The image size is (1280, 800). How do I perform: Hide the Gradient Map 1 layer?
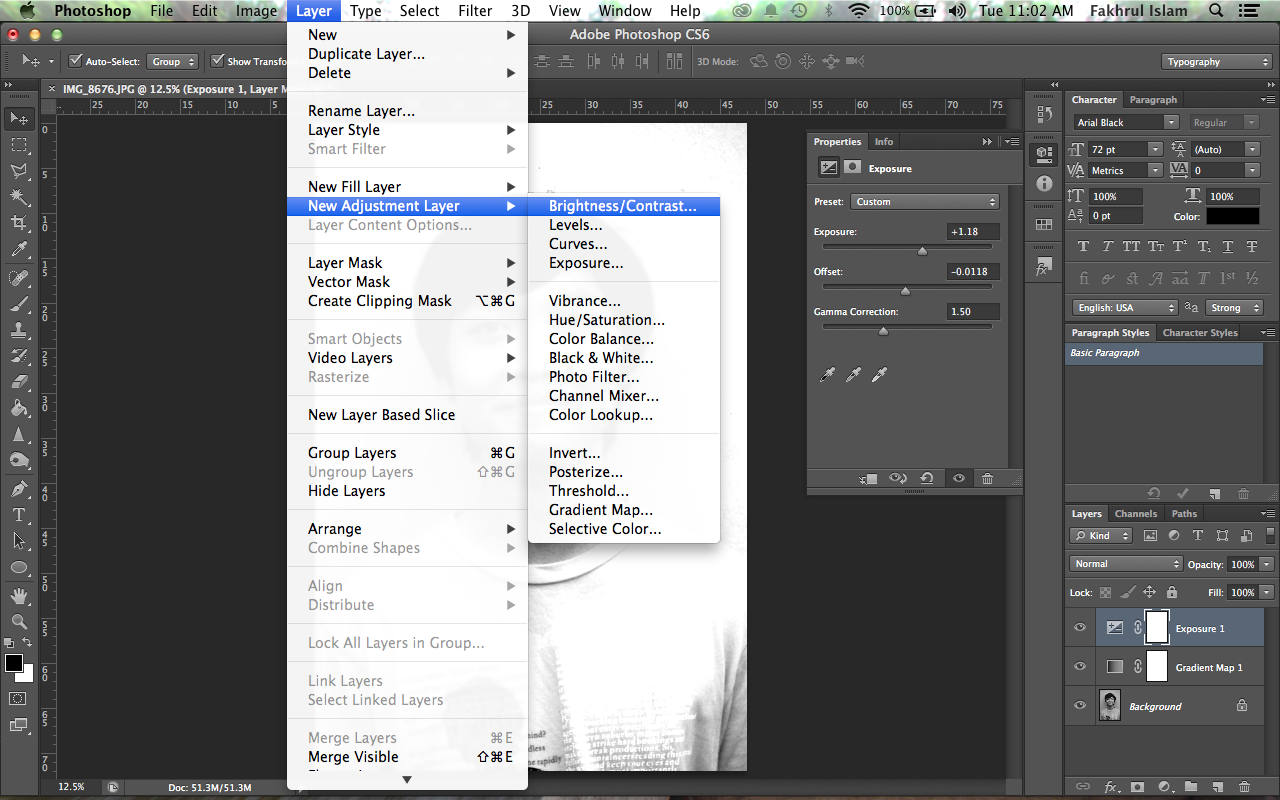[1080, 667]
